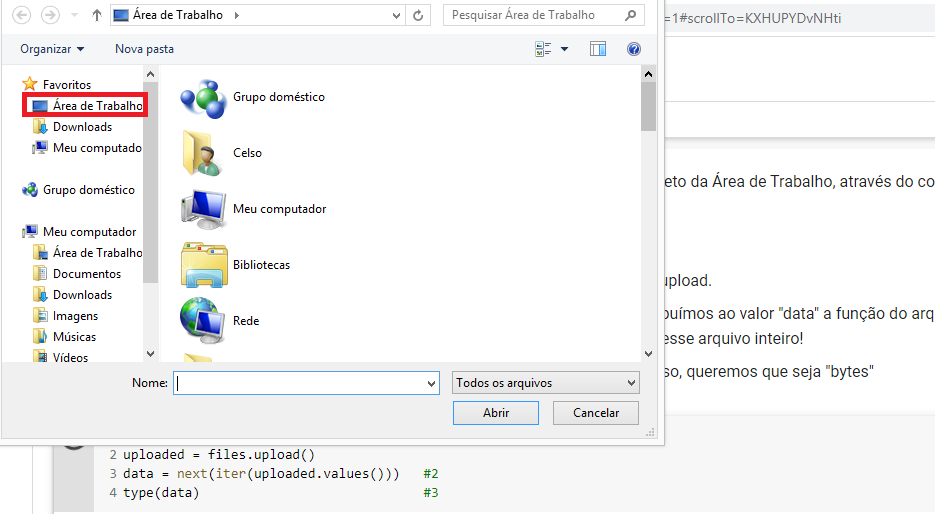Click navigation pane scroll up arrow

(x=150, y=75)
